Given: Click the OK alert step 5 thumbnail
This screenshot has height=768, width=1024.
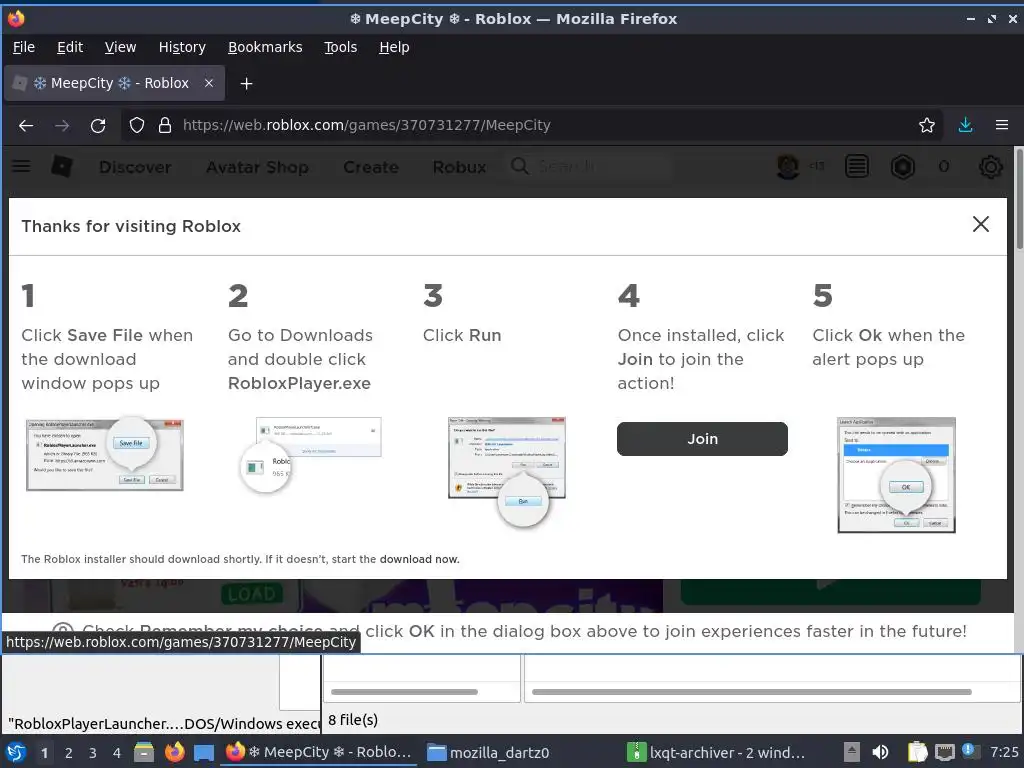Looking at the screenshot, I should [x=896, y=475].
